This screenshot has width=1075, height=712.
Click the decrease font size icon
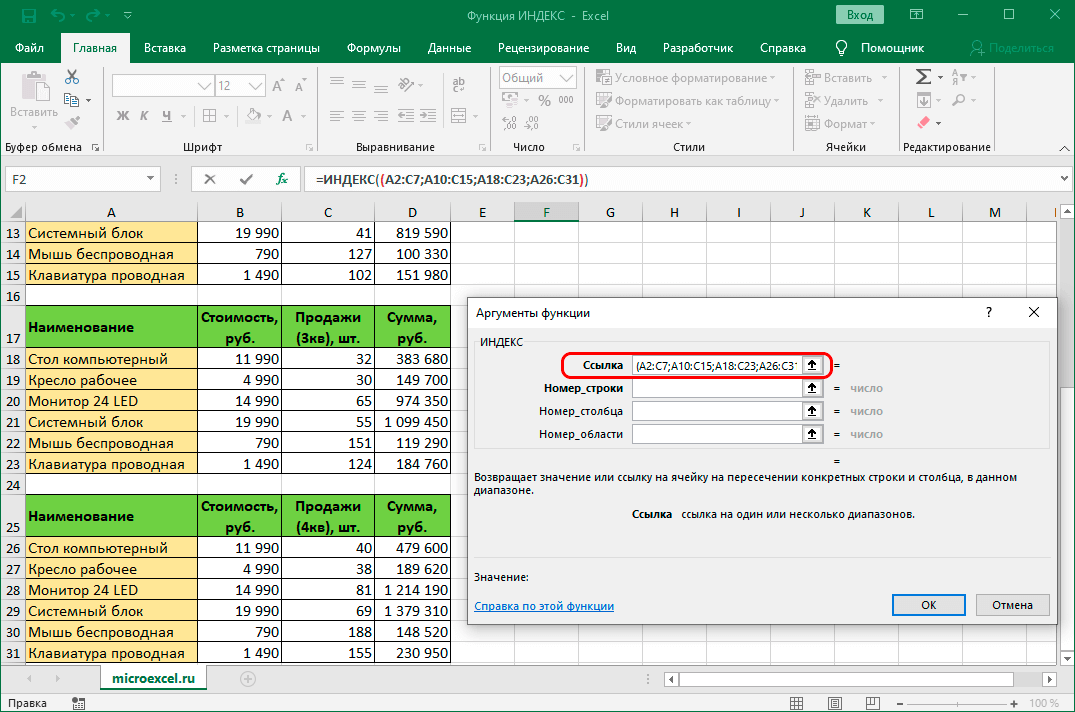tap(300, 86)
